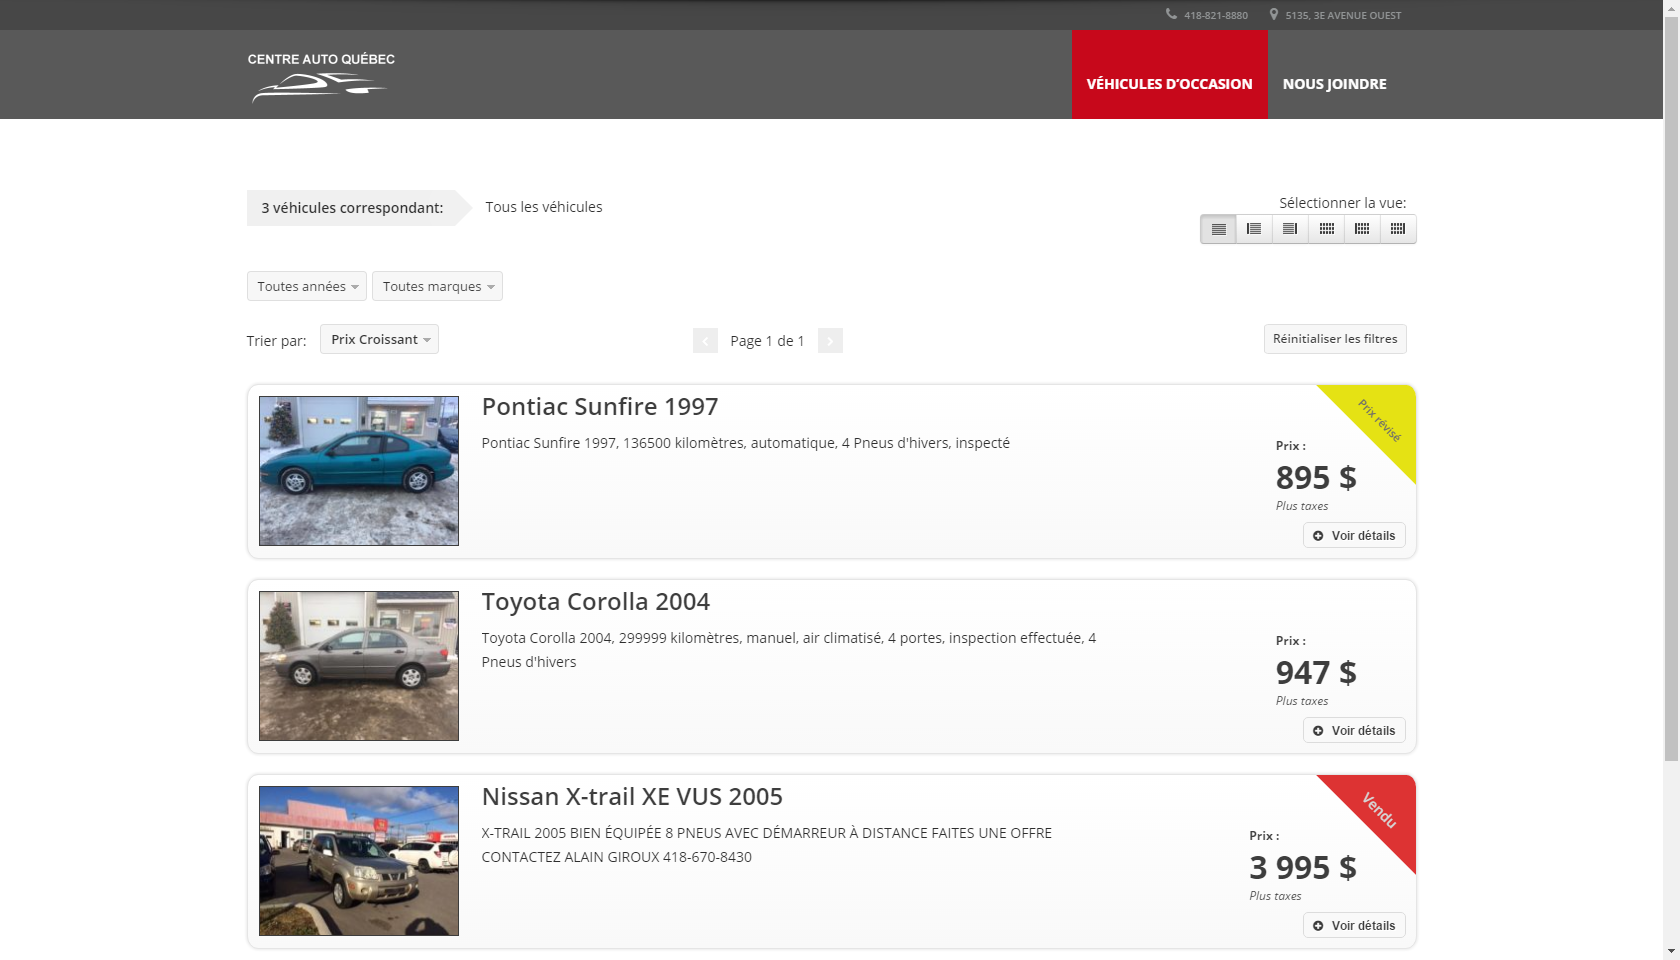
Task: Click the Pontiac Sunfire description text
Action: (745, 443)
